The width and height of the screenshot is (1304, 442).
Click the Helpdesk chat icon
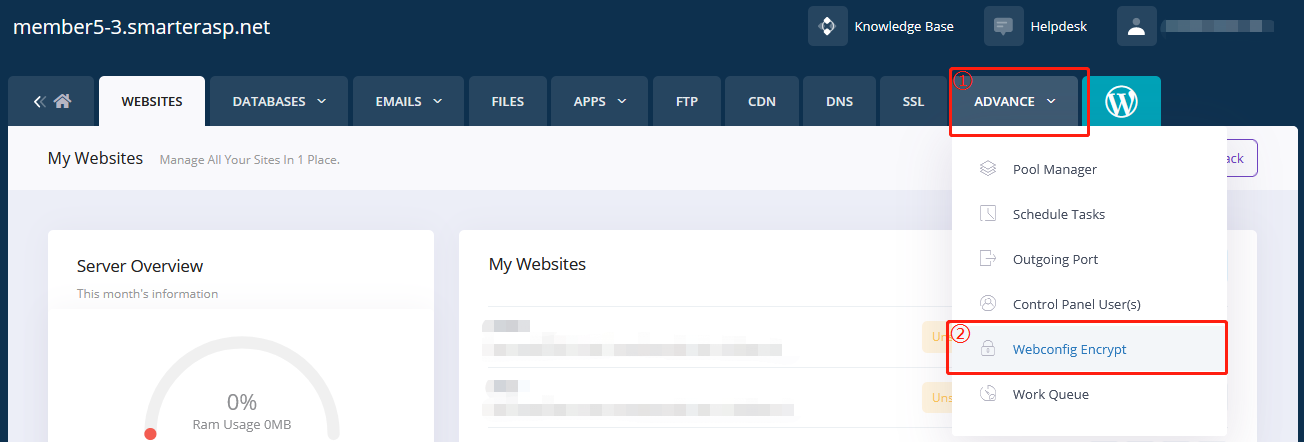(1003, 26)
